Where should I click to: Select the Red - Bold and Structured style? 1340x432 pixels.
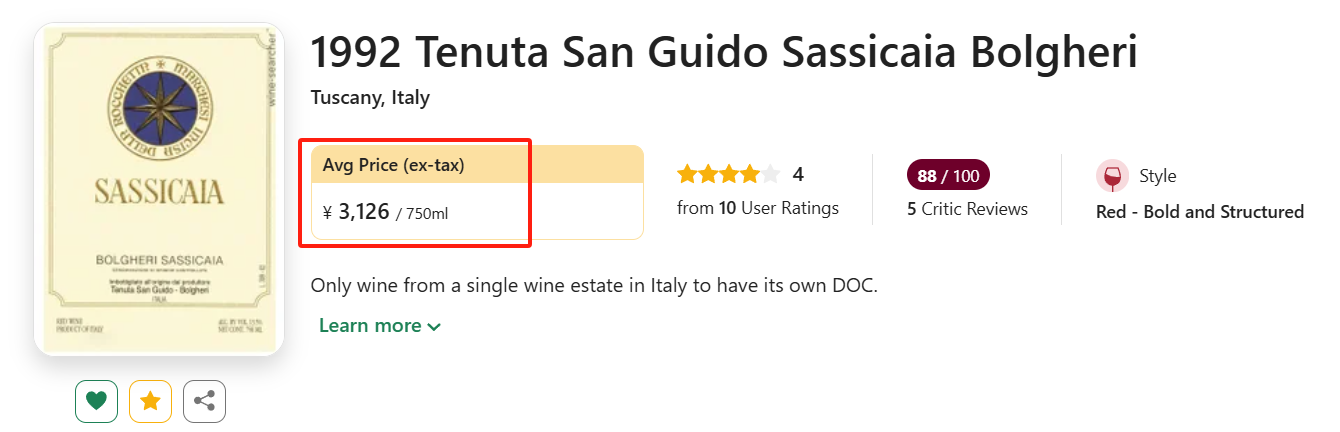pyautogui.click(x=1200, y=212)
